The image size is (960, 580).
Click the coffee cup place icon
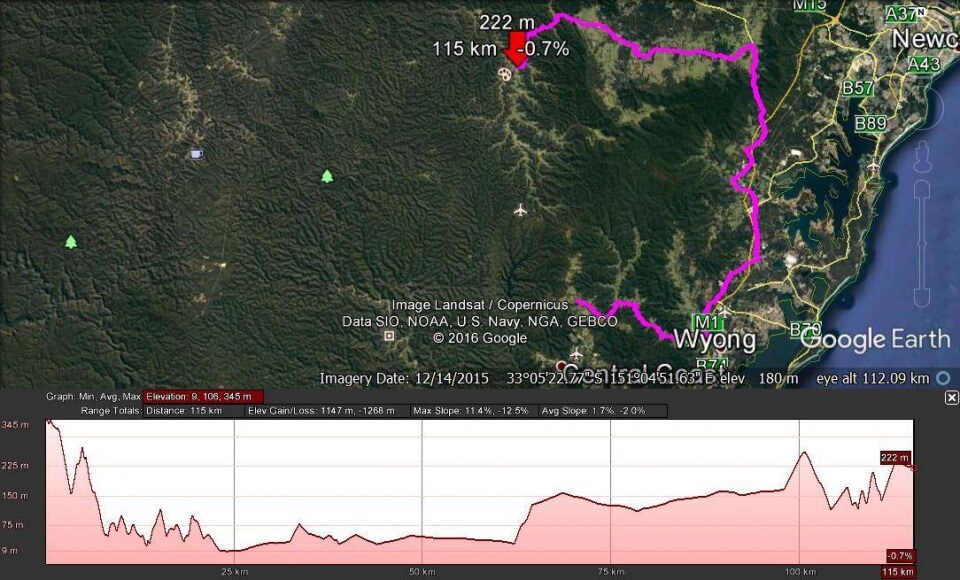coord(196,154)
